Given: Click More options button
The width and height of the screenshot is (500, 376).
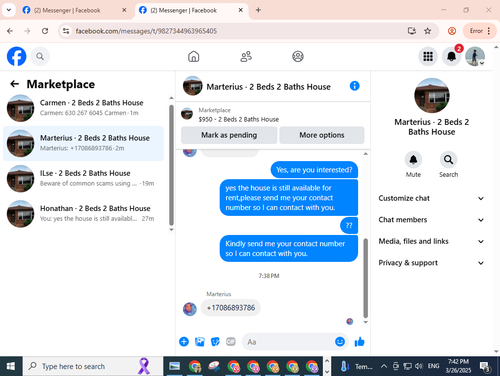Looking at the screenshot, I should click(322, 135).
